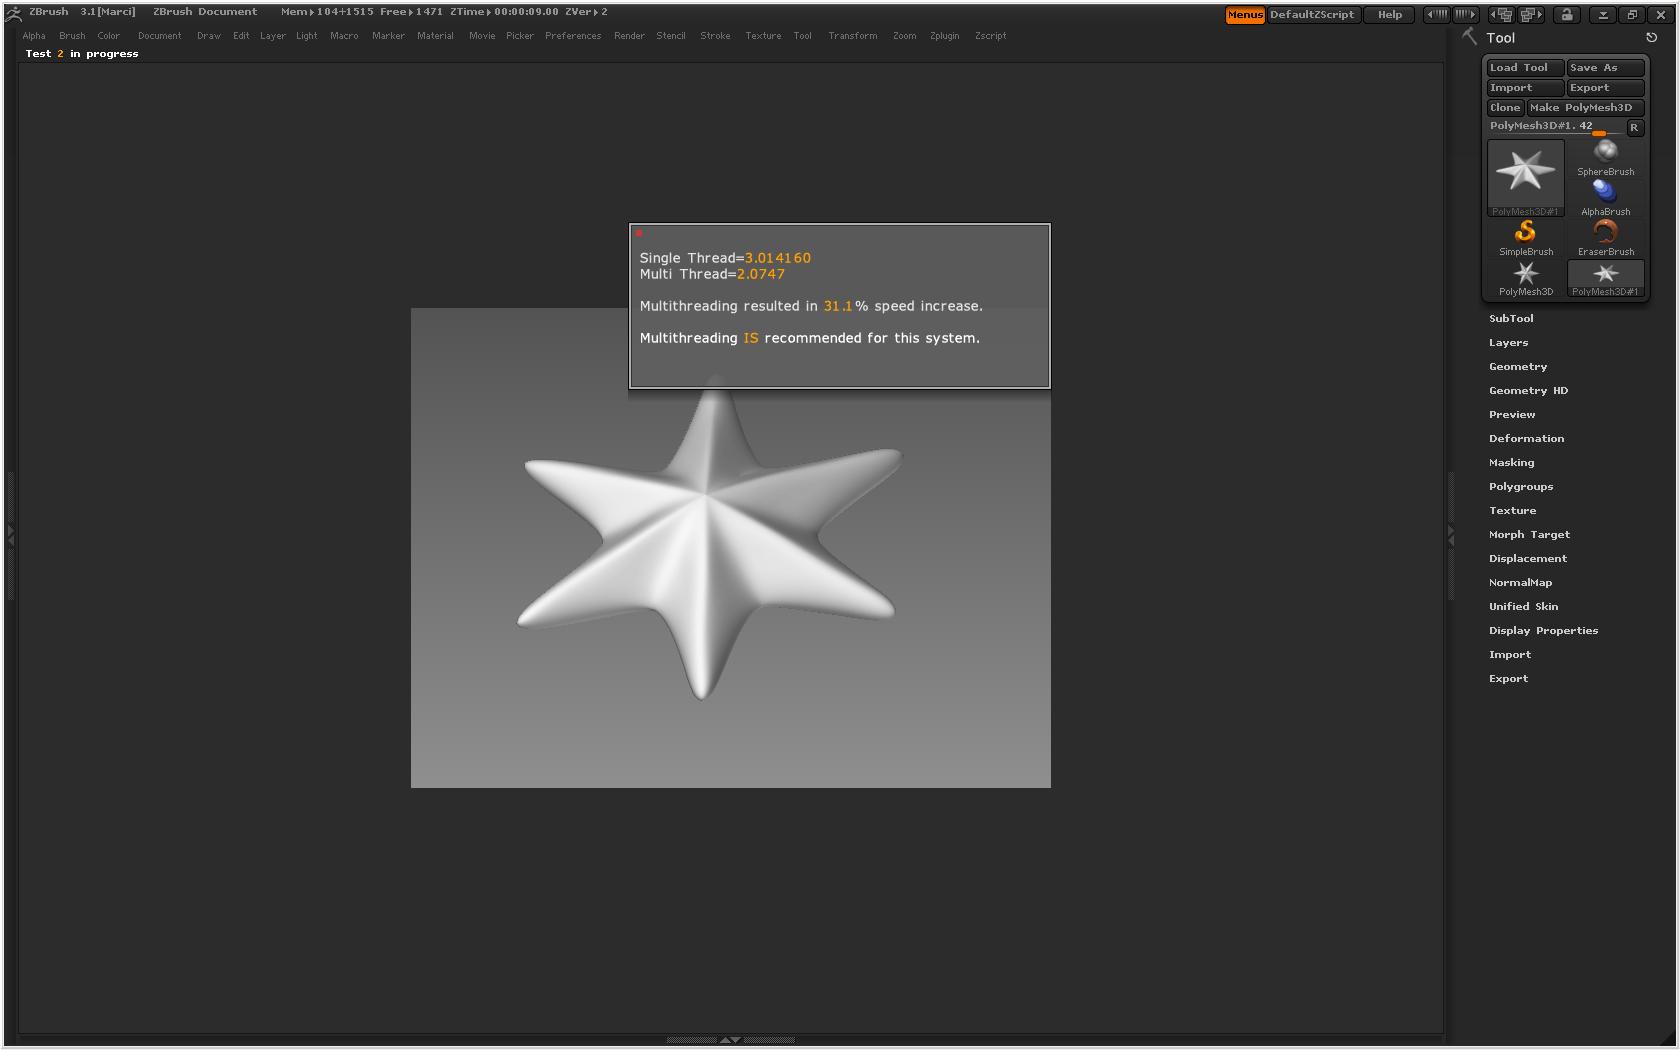
Task: Click the hammer icon beside Tool title
Action: pyautogui.click(x=1469, y=37)
